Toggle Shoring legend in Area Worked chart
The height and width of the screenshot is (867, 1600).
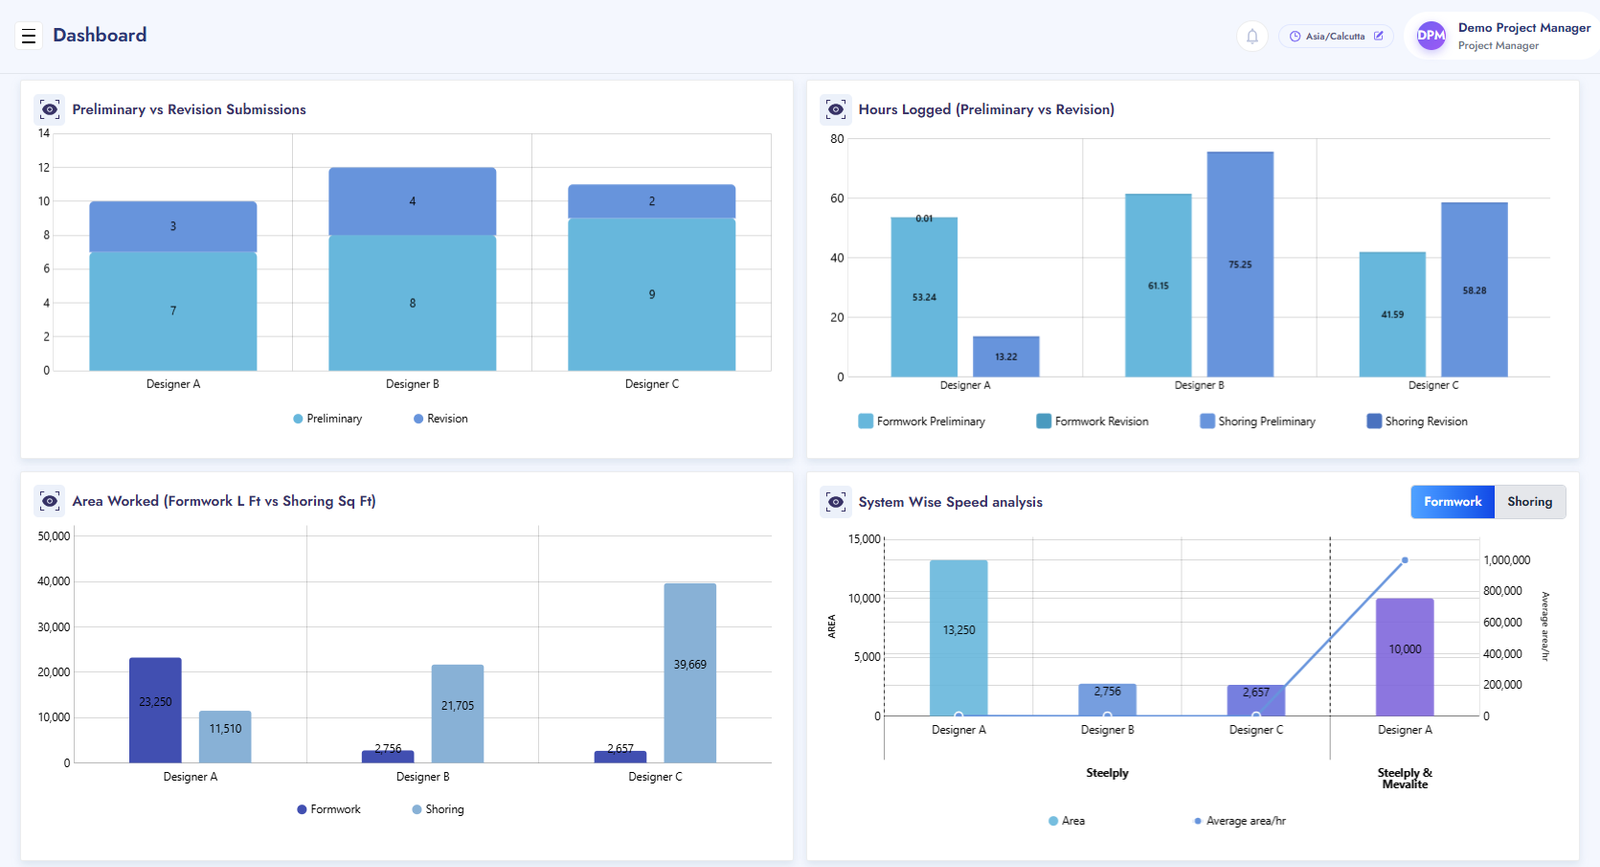[x=437, y=810]
